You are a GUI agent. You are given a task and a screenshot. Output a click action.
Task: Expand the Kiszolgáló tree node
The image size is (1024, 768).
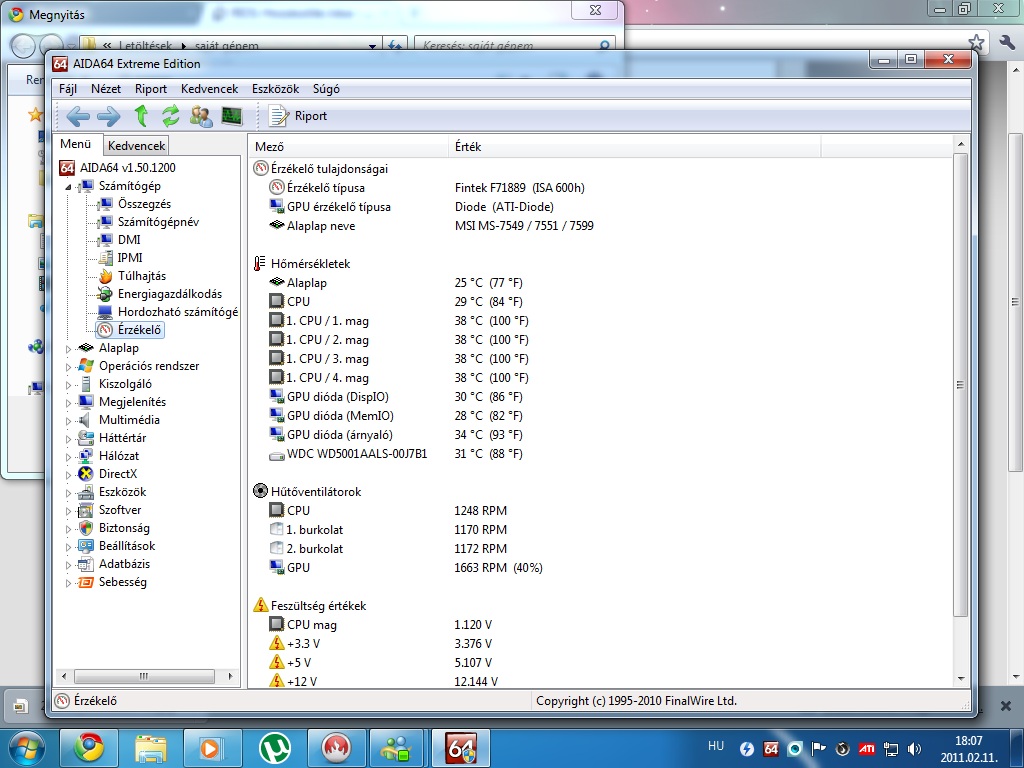coord(68,385)
